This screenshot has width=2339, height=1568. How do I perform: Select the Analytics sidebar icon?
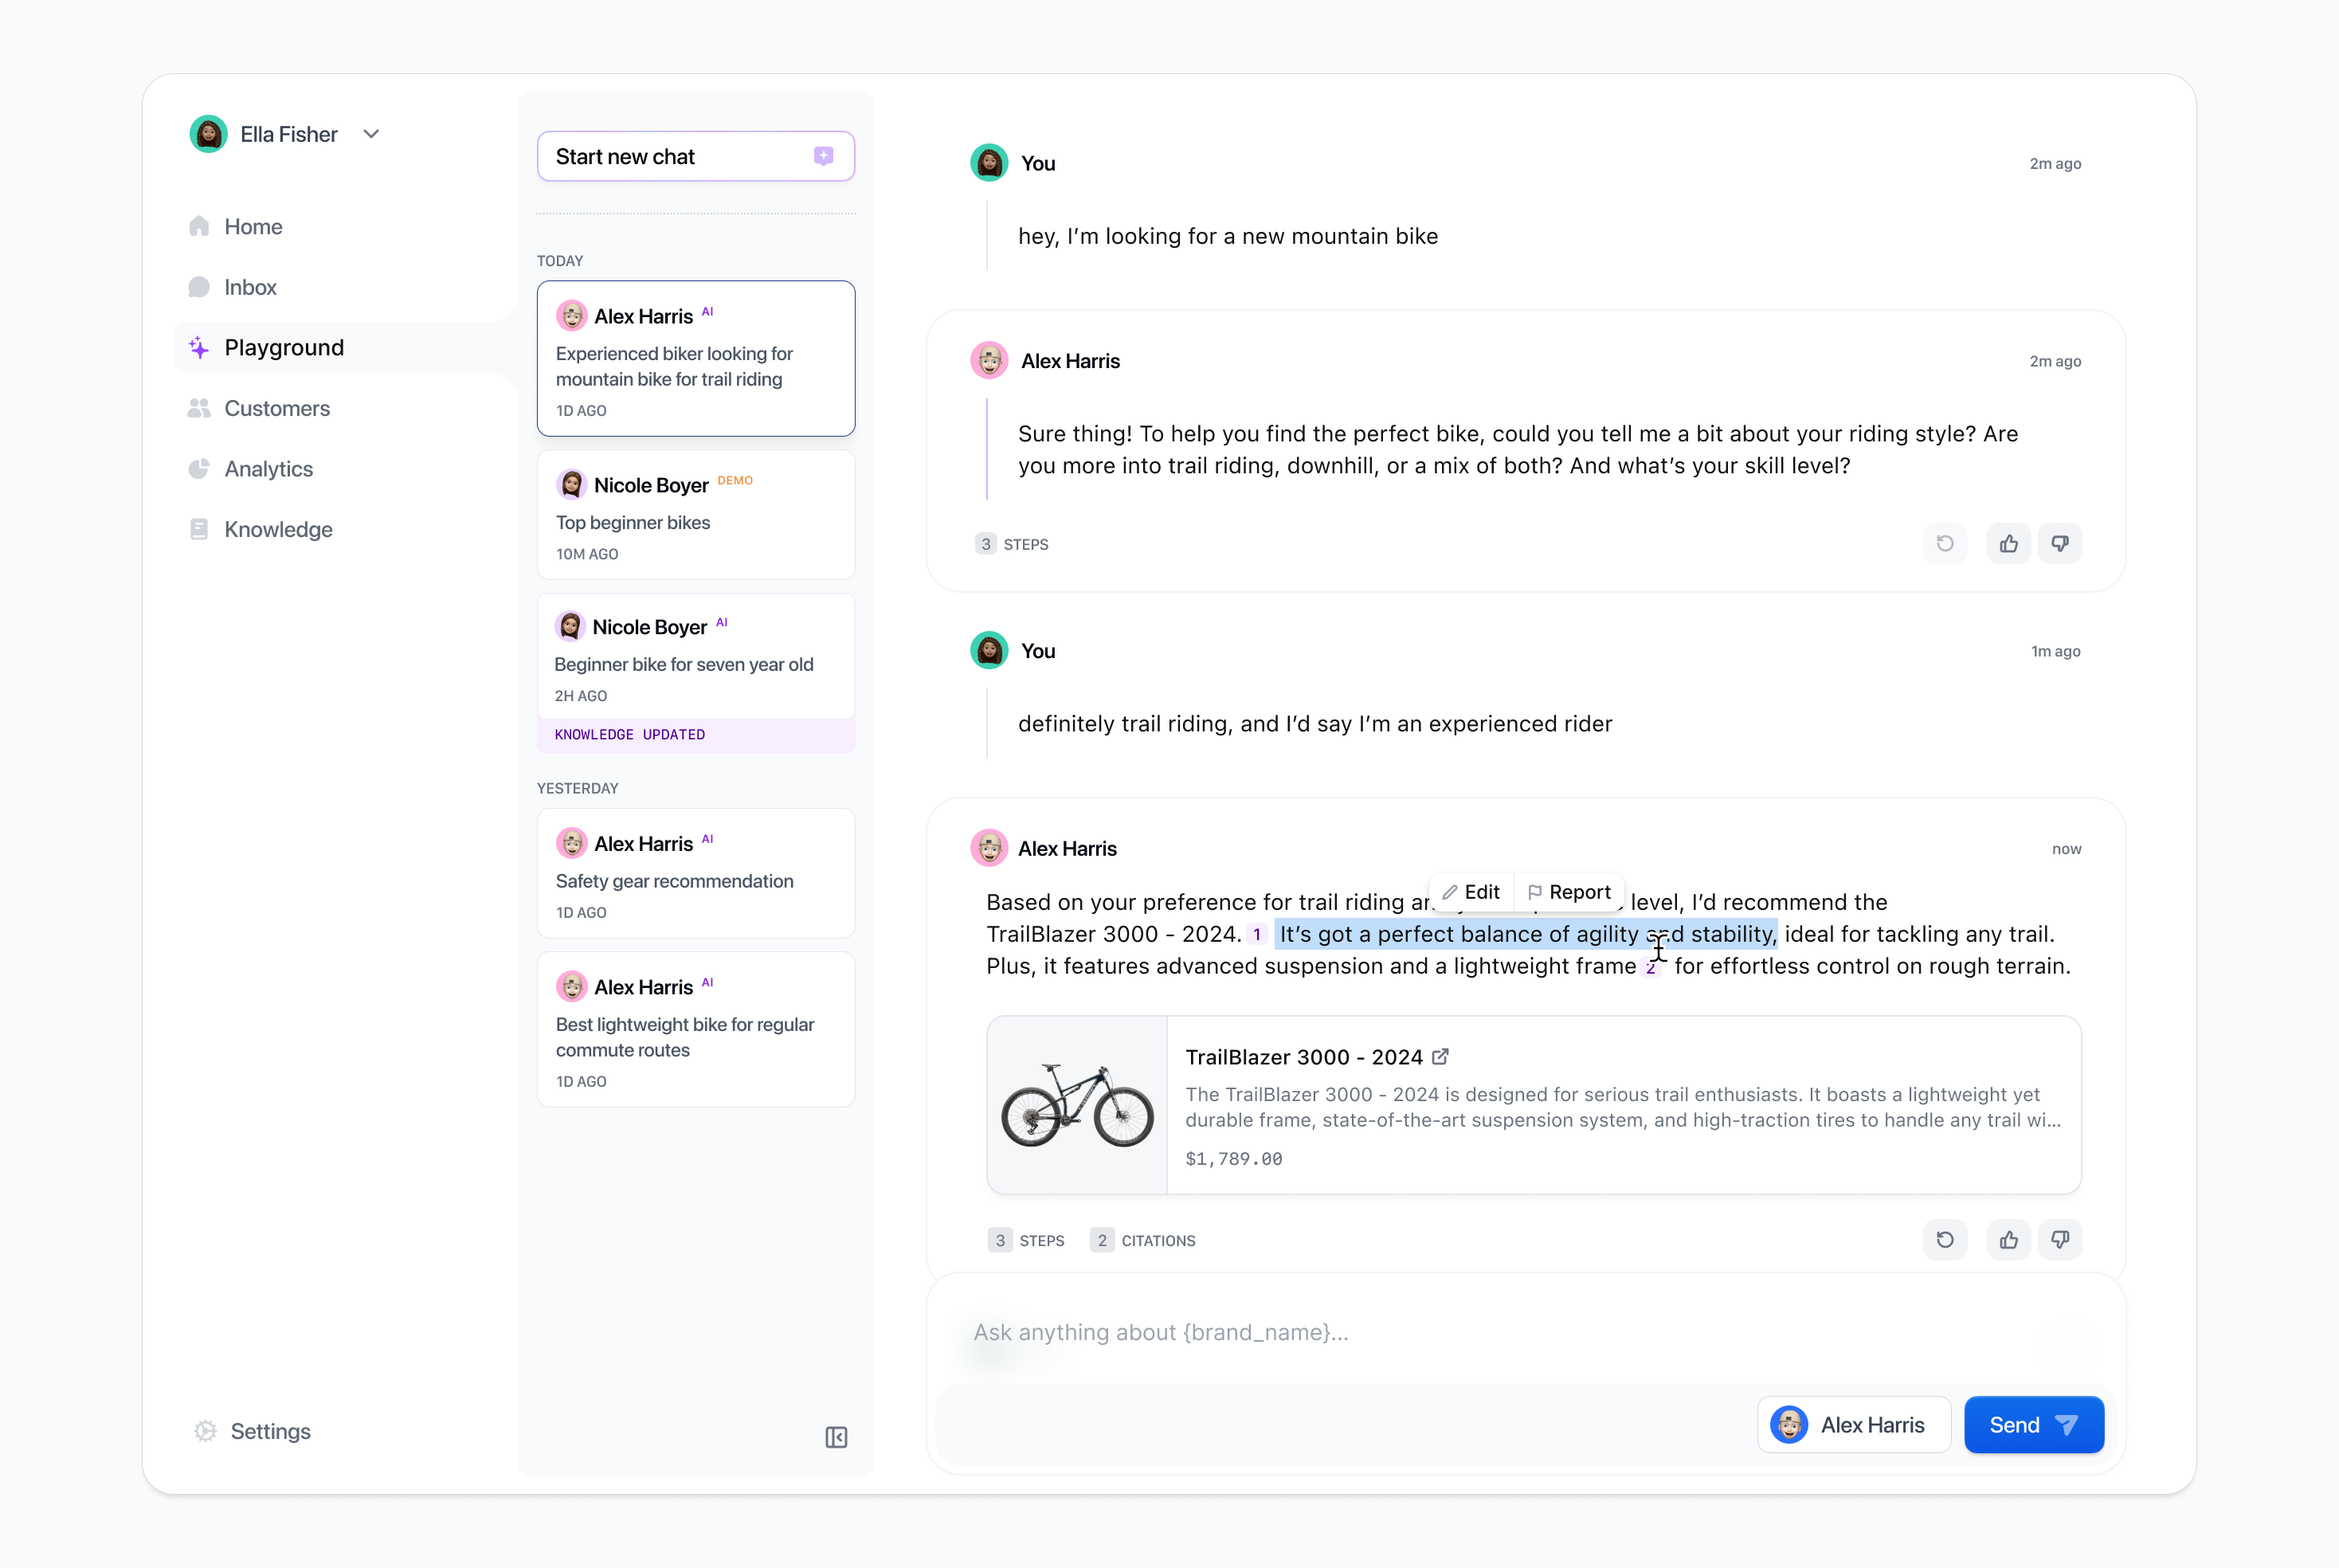[199, 469]
